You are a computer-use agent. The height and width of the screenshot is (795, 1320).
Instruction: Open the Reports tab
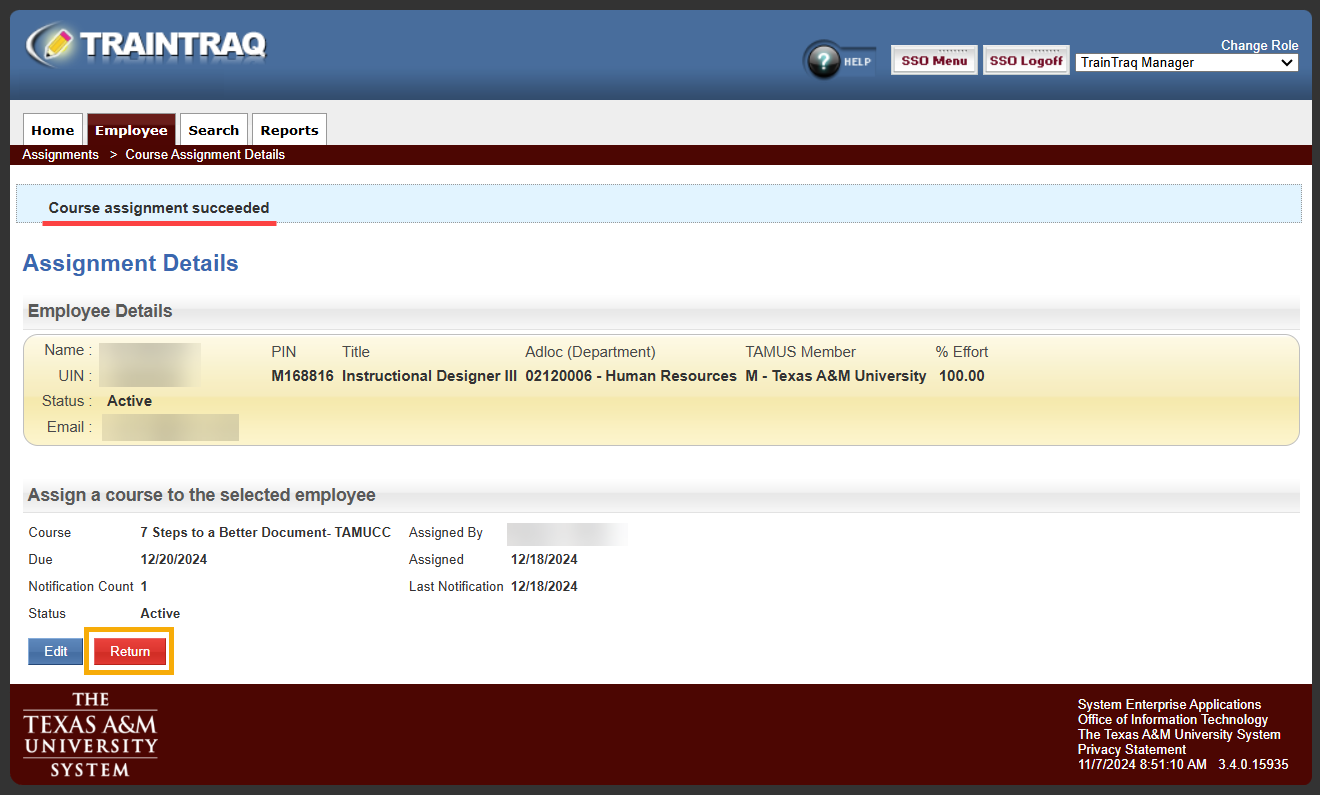tap(289, 130)
